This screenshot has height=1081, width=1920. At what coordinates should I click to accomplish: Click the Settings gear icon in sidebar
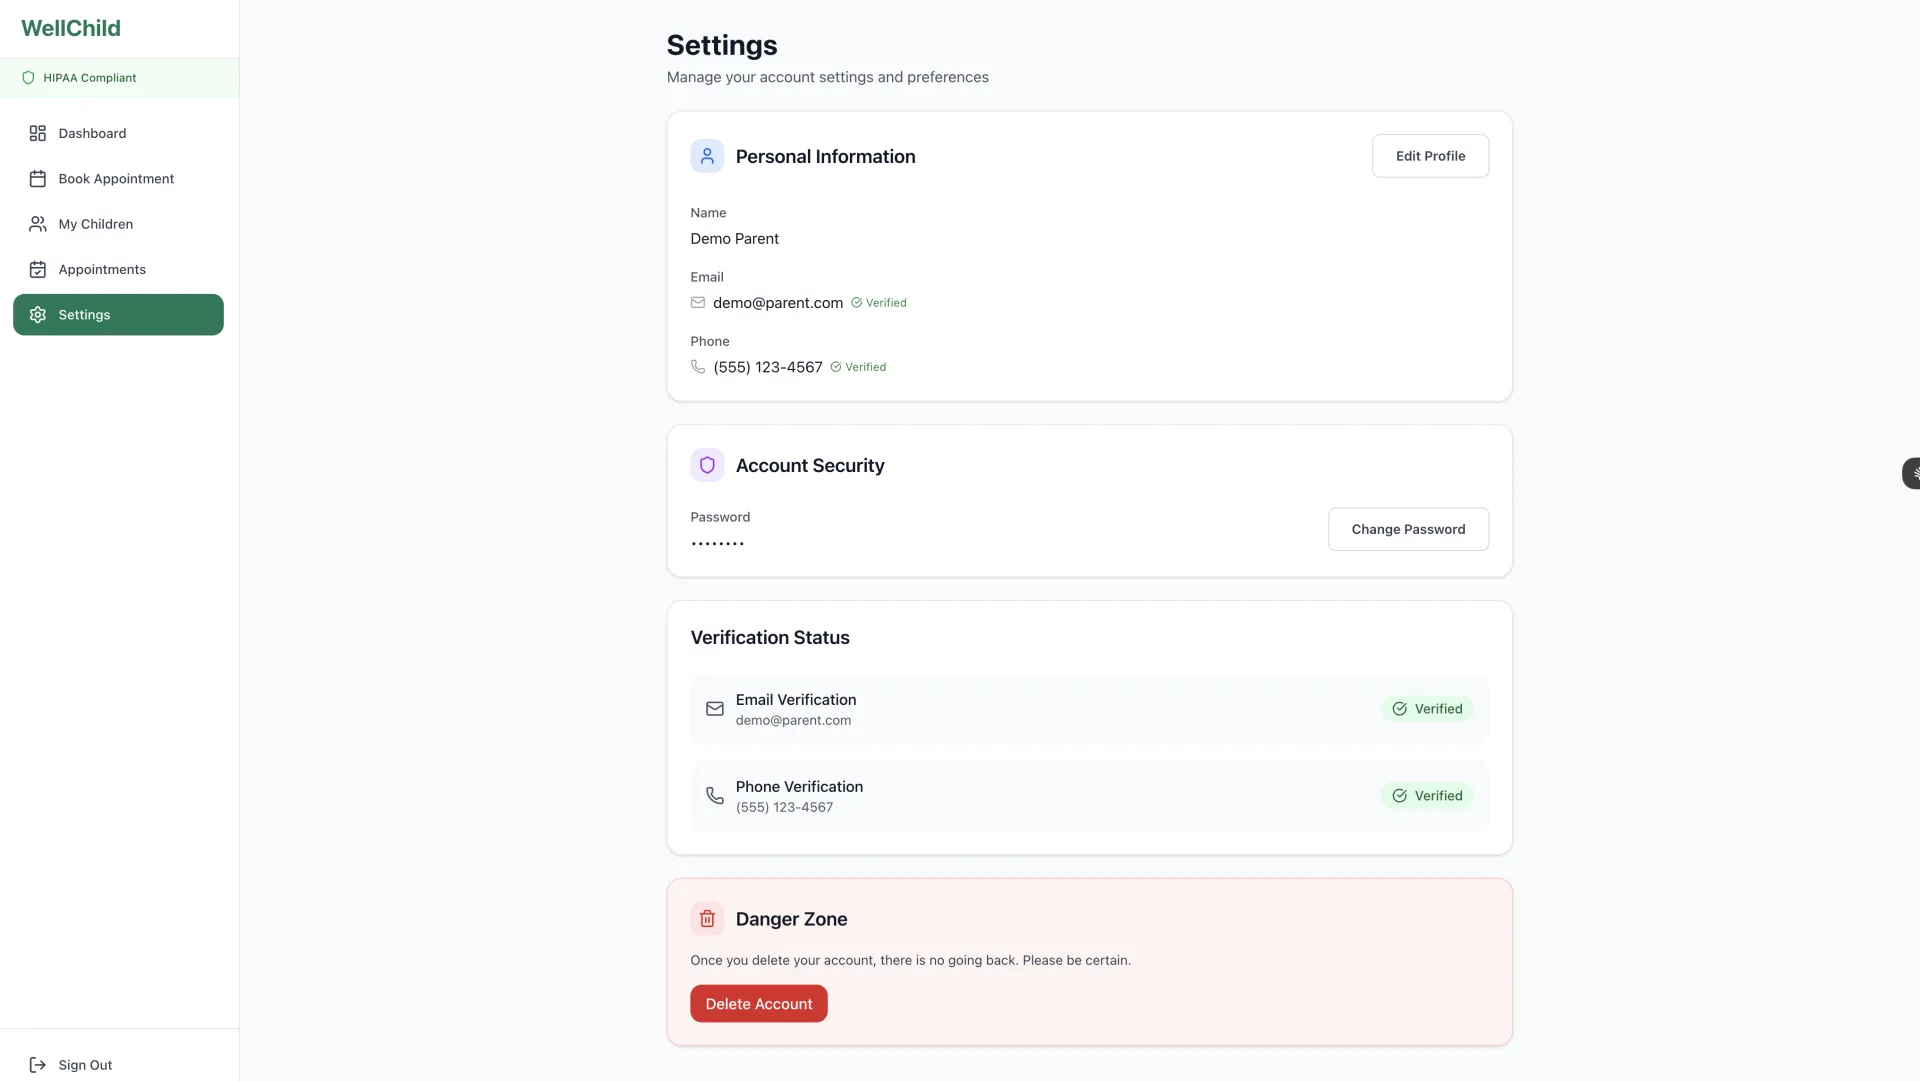pyautogui.click(x=38, y=315)
